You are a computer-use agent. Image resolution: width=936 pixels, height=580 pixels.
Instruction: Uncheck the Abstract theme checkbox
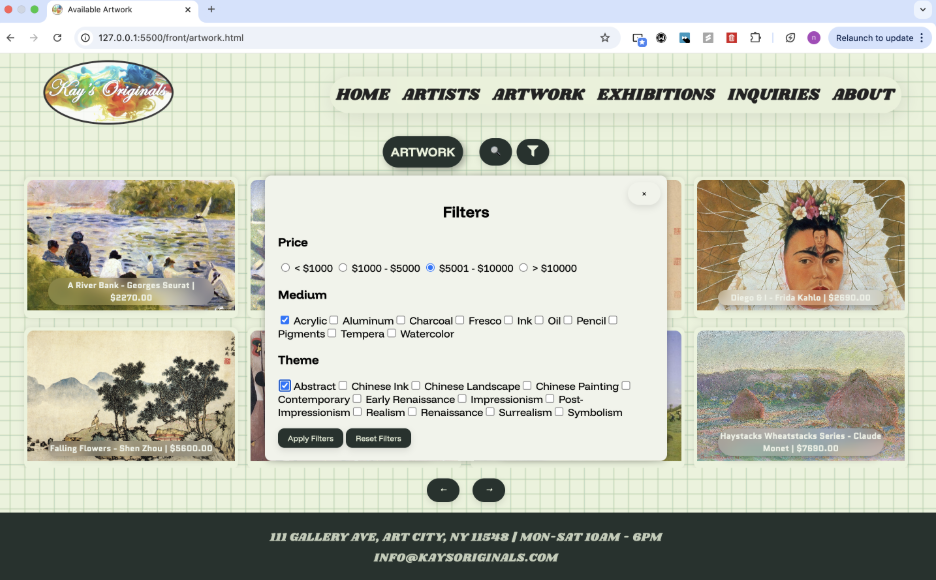tap(285, 385)
